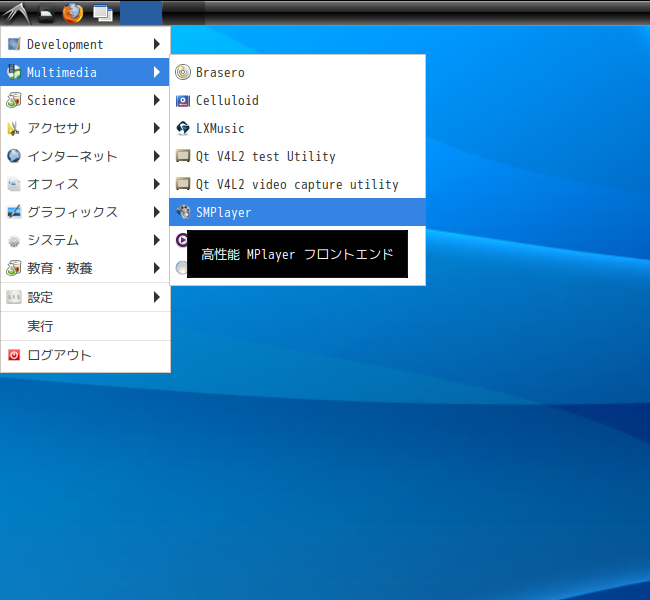Launch SMPlayer from Multimedia submenu

coord(297,212)
